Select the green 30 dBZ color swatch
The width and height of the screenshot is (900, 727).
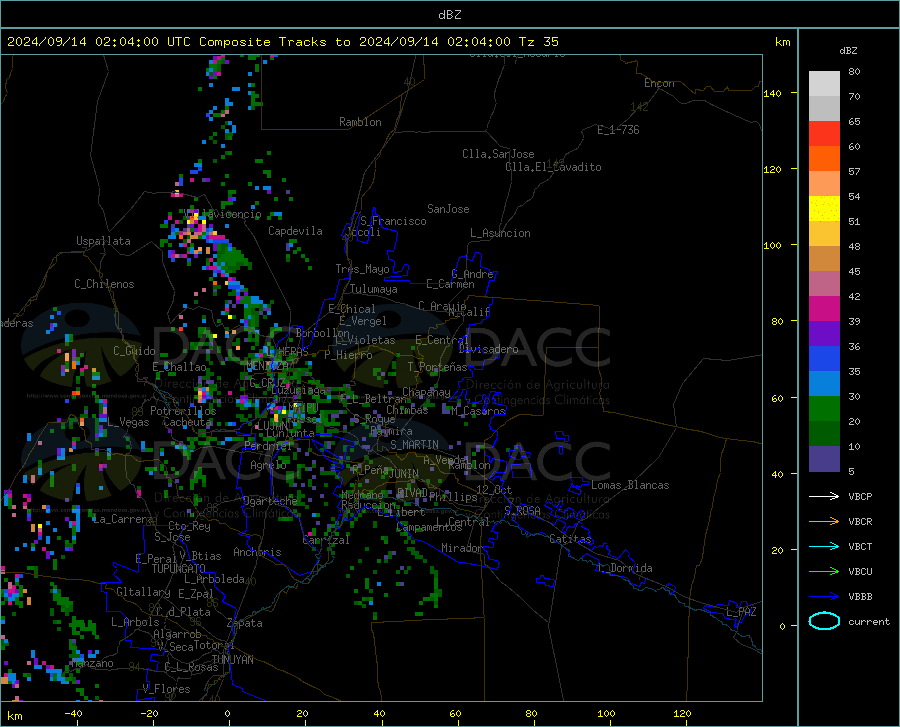point(824,409)
